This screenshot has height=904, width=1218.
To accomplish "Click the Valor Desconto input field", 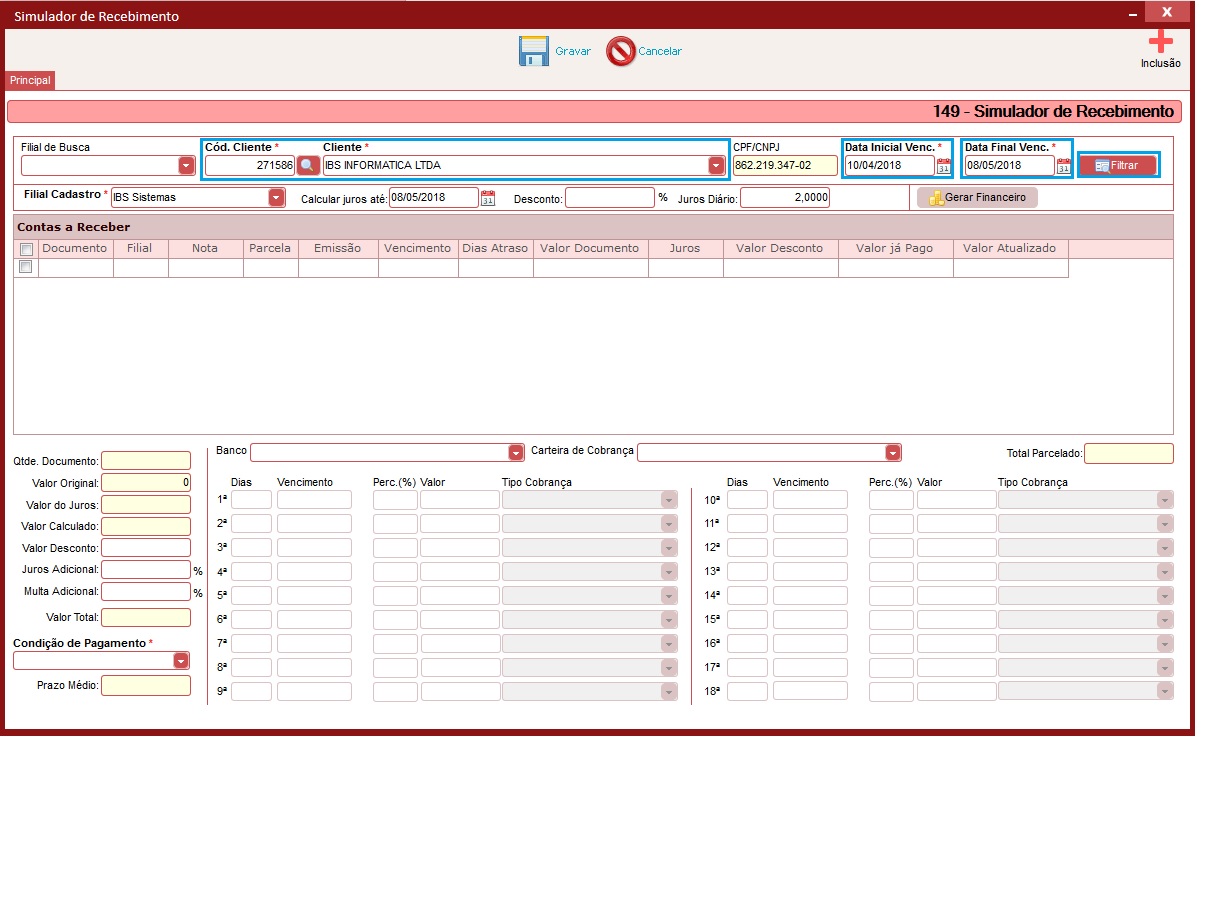I will (146, 548).
